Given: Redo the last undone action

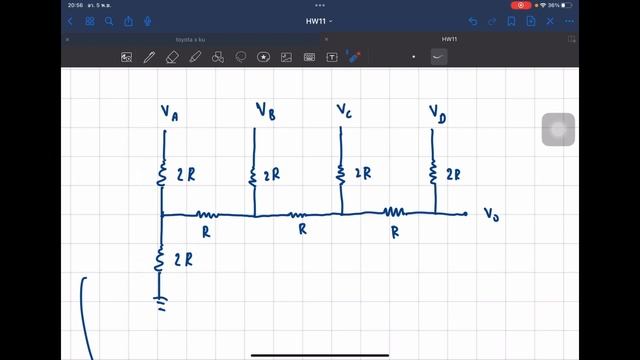Looking at the screenshot, I should click(492, 21).
